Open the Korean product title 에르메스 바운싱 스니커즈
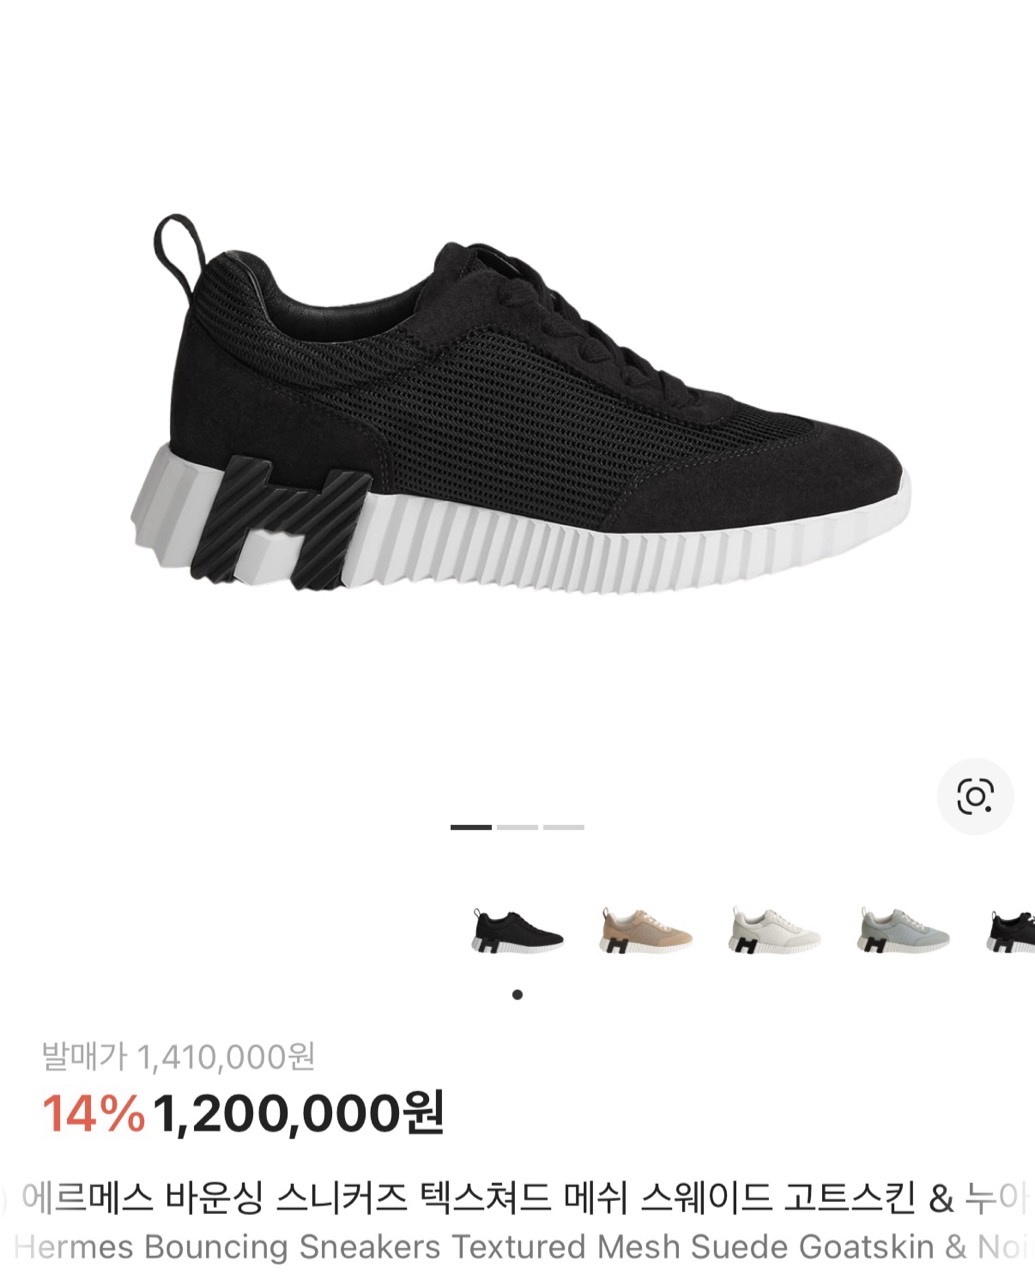The height and width of the screenshot is (1279, 1035). click(x=212, y=1197)
